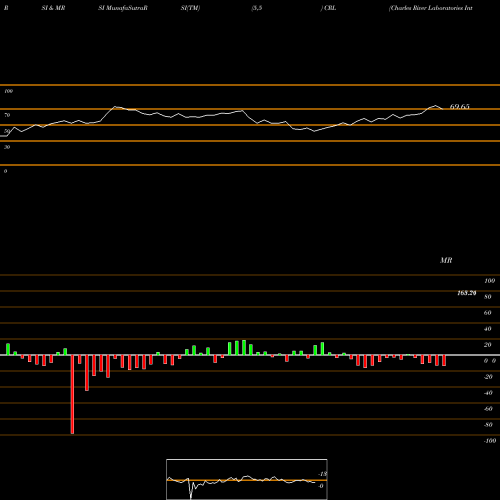Screen dimensions: 500x500
Task: Click the 'SI MunafaSutraR' header label
Action: pyautogui.click(x=123, y=8)
